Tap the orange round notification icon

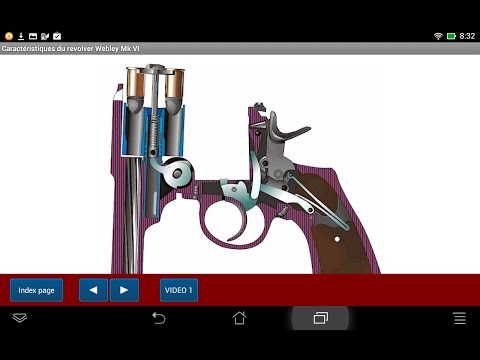pyautogui.click(x=9, y=36)
